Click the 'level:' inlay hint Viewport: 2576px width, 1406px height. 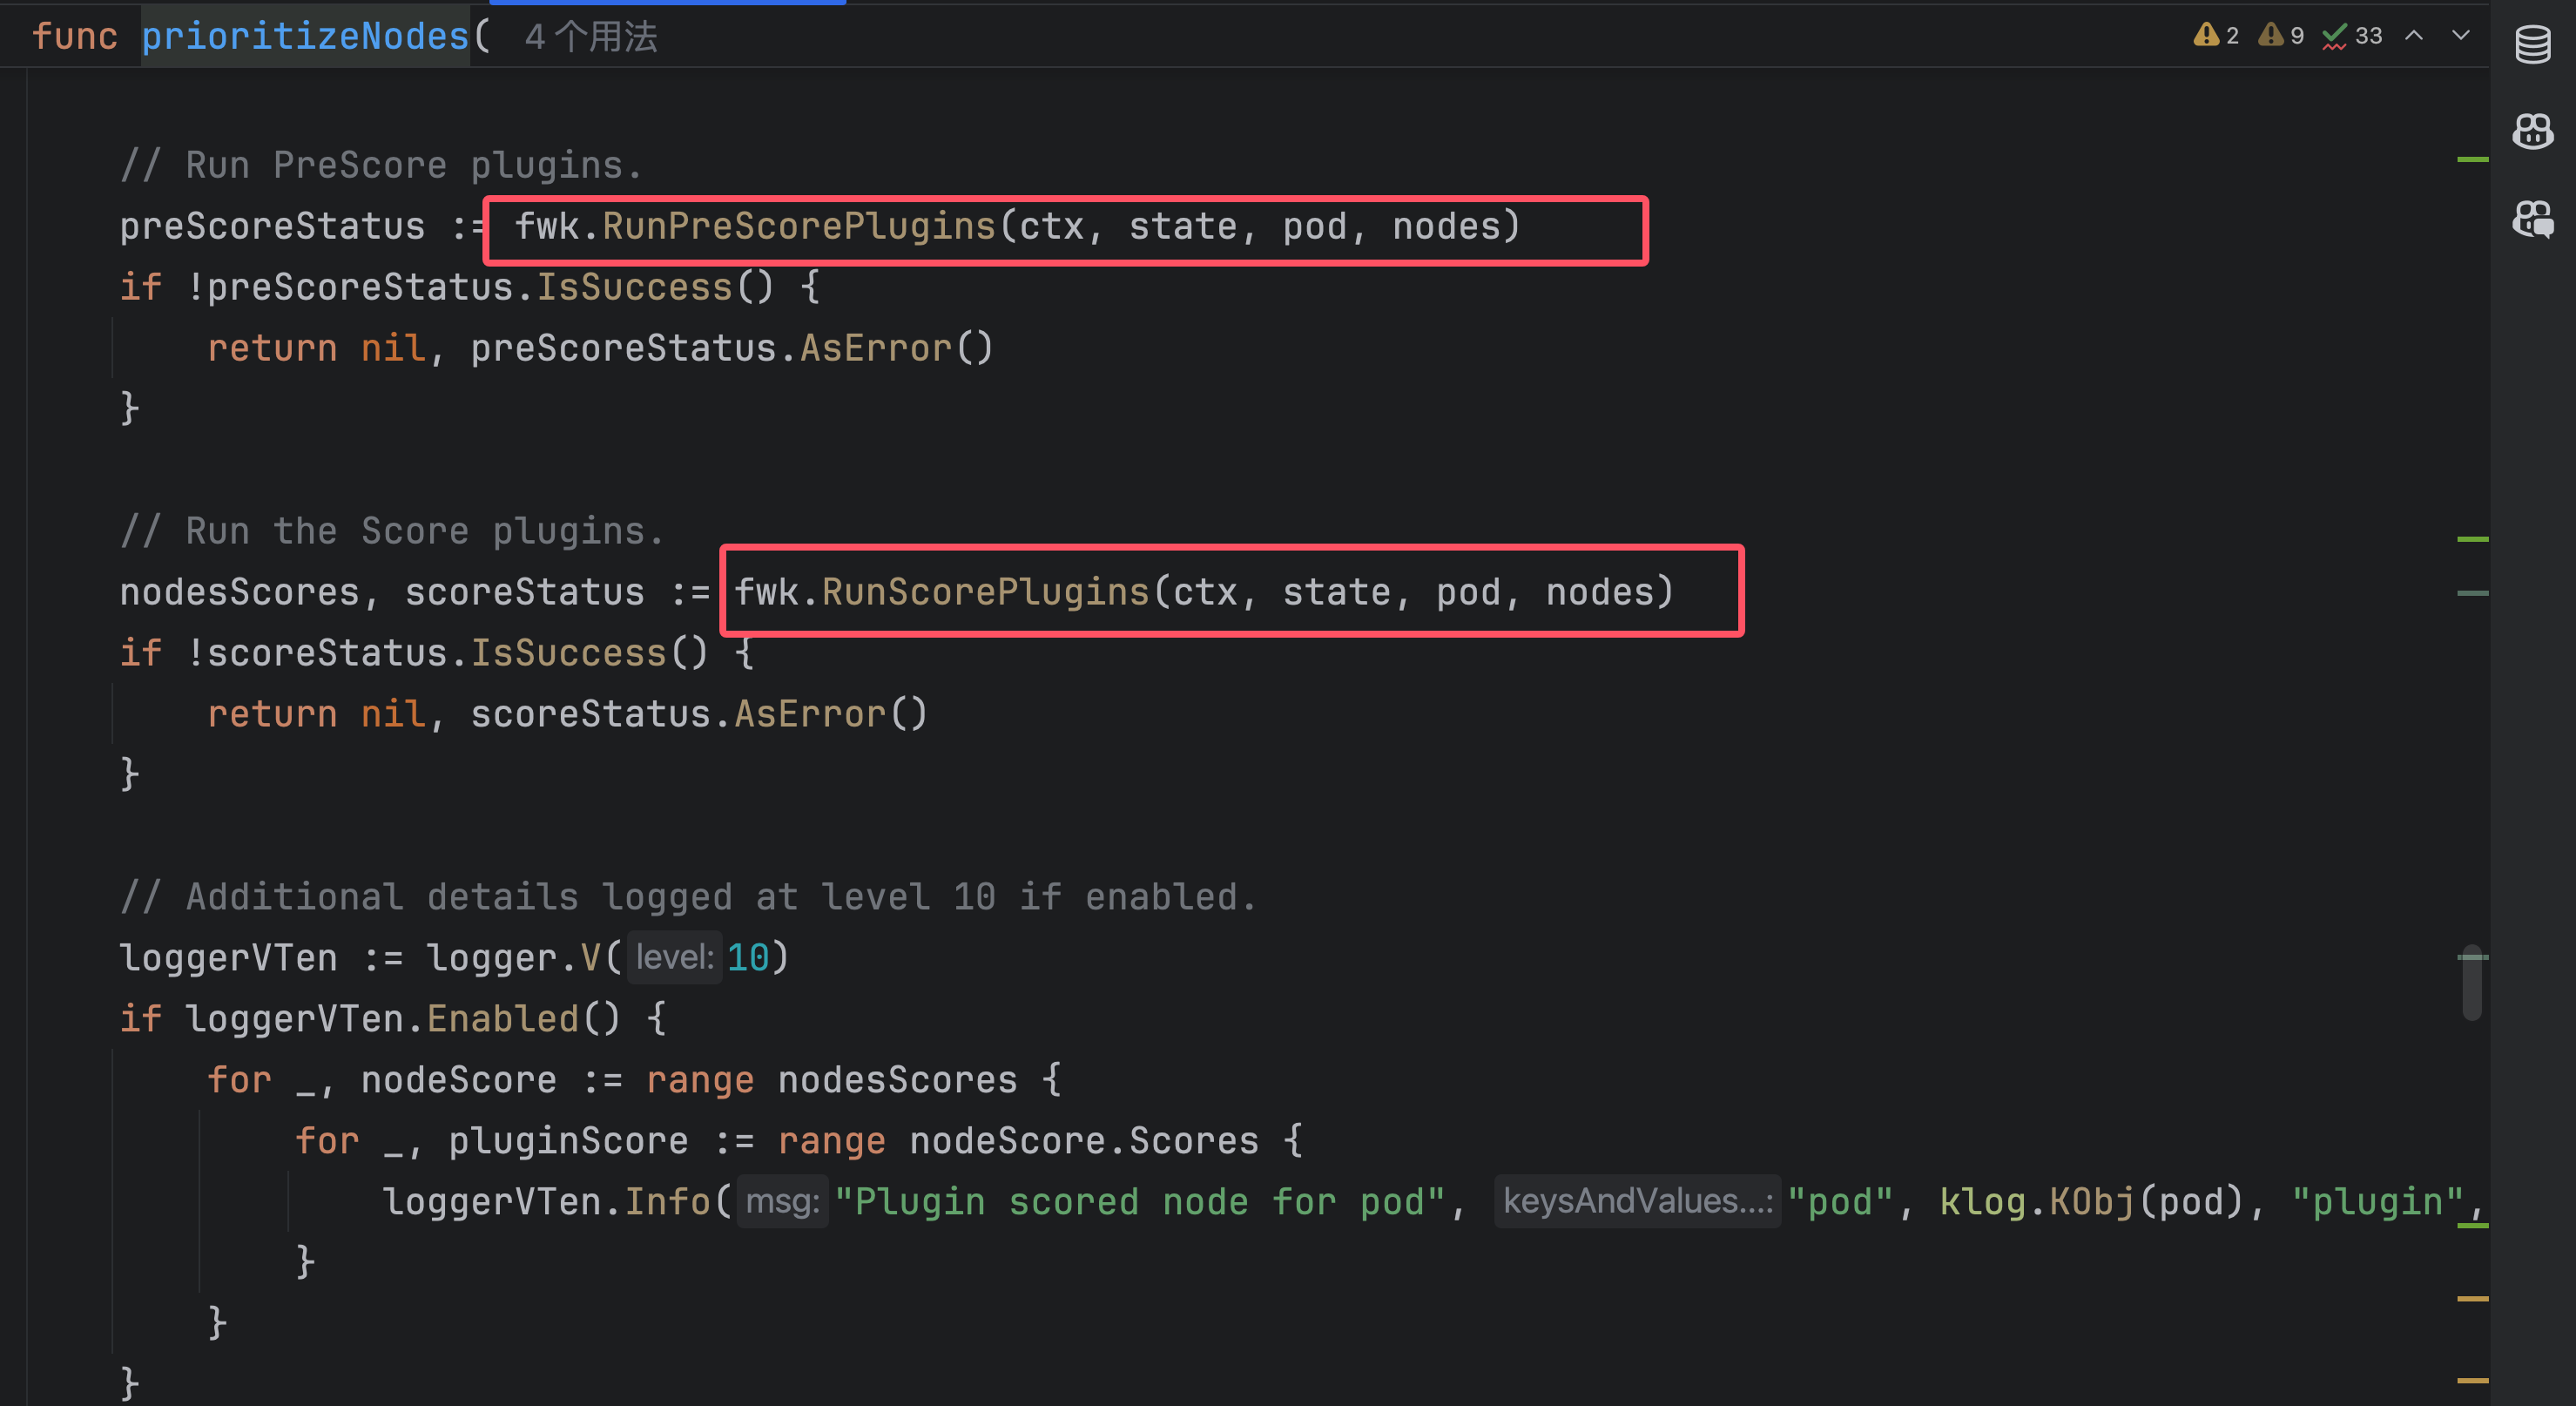click(674, 958)
